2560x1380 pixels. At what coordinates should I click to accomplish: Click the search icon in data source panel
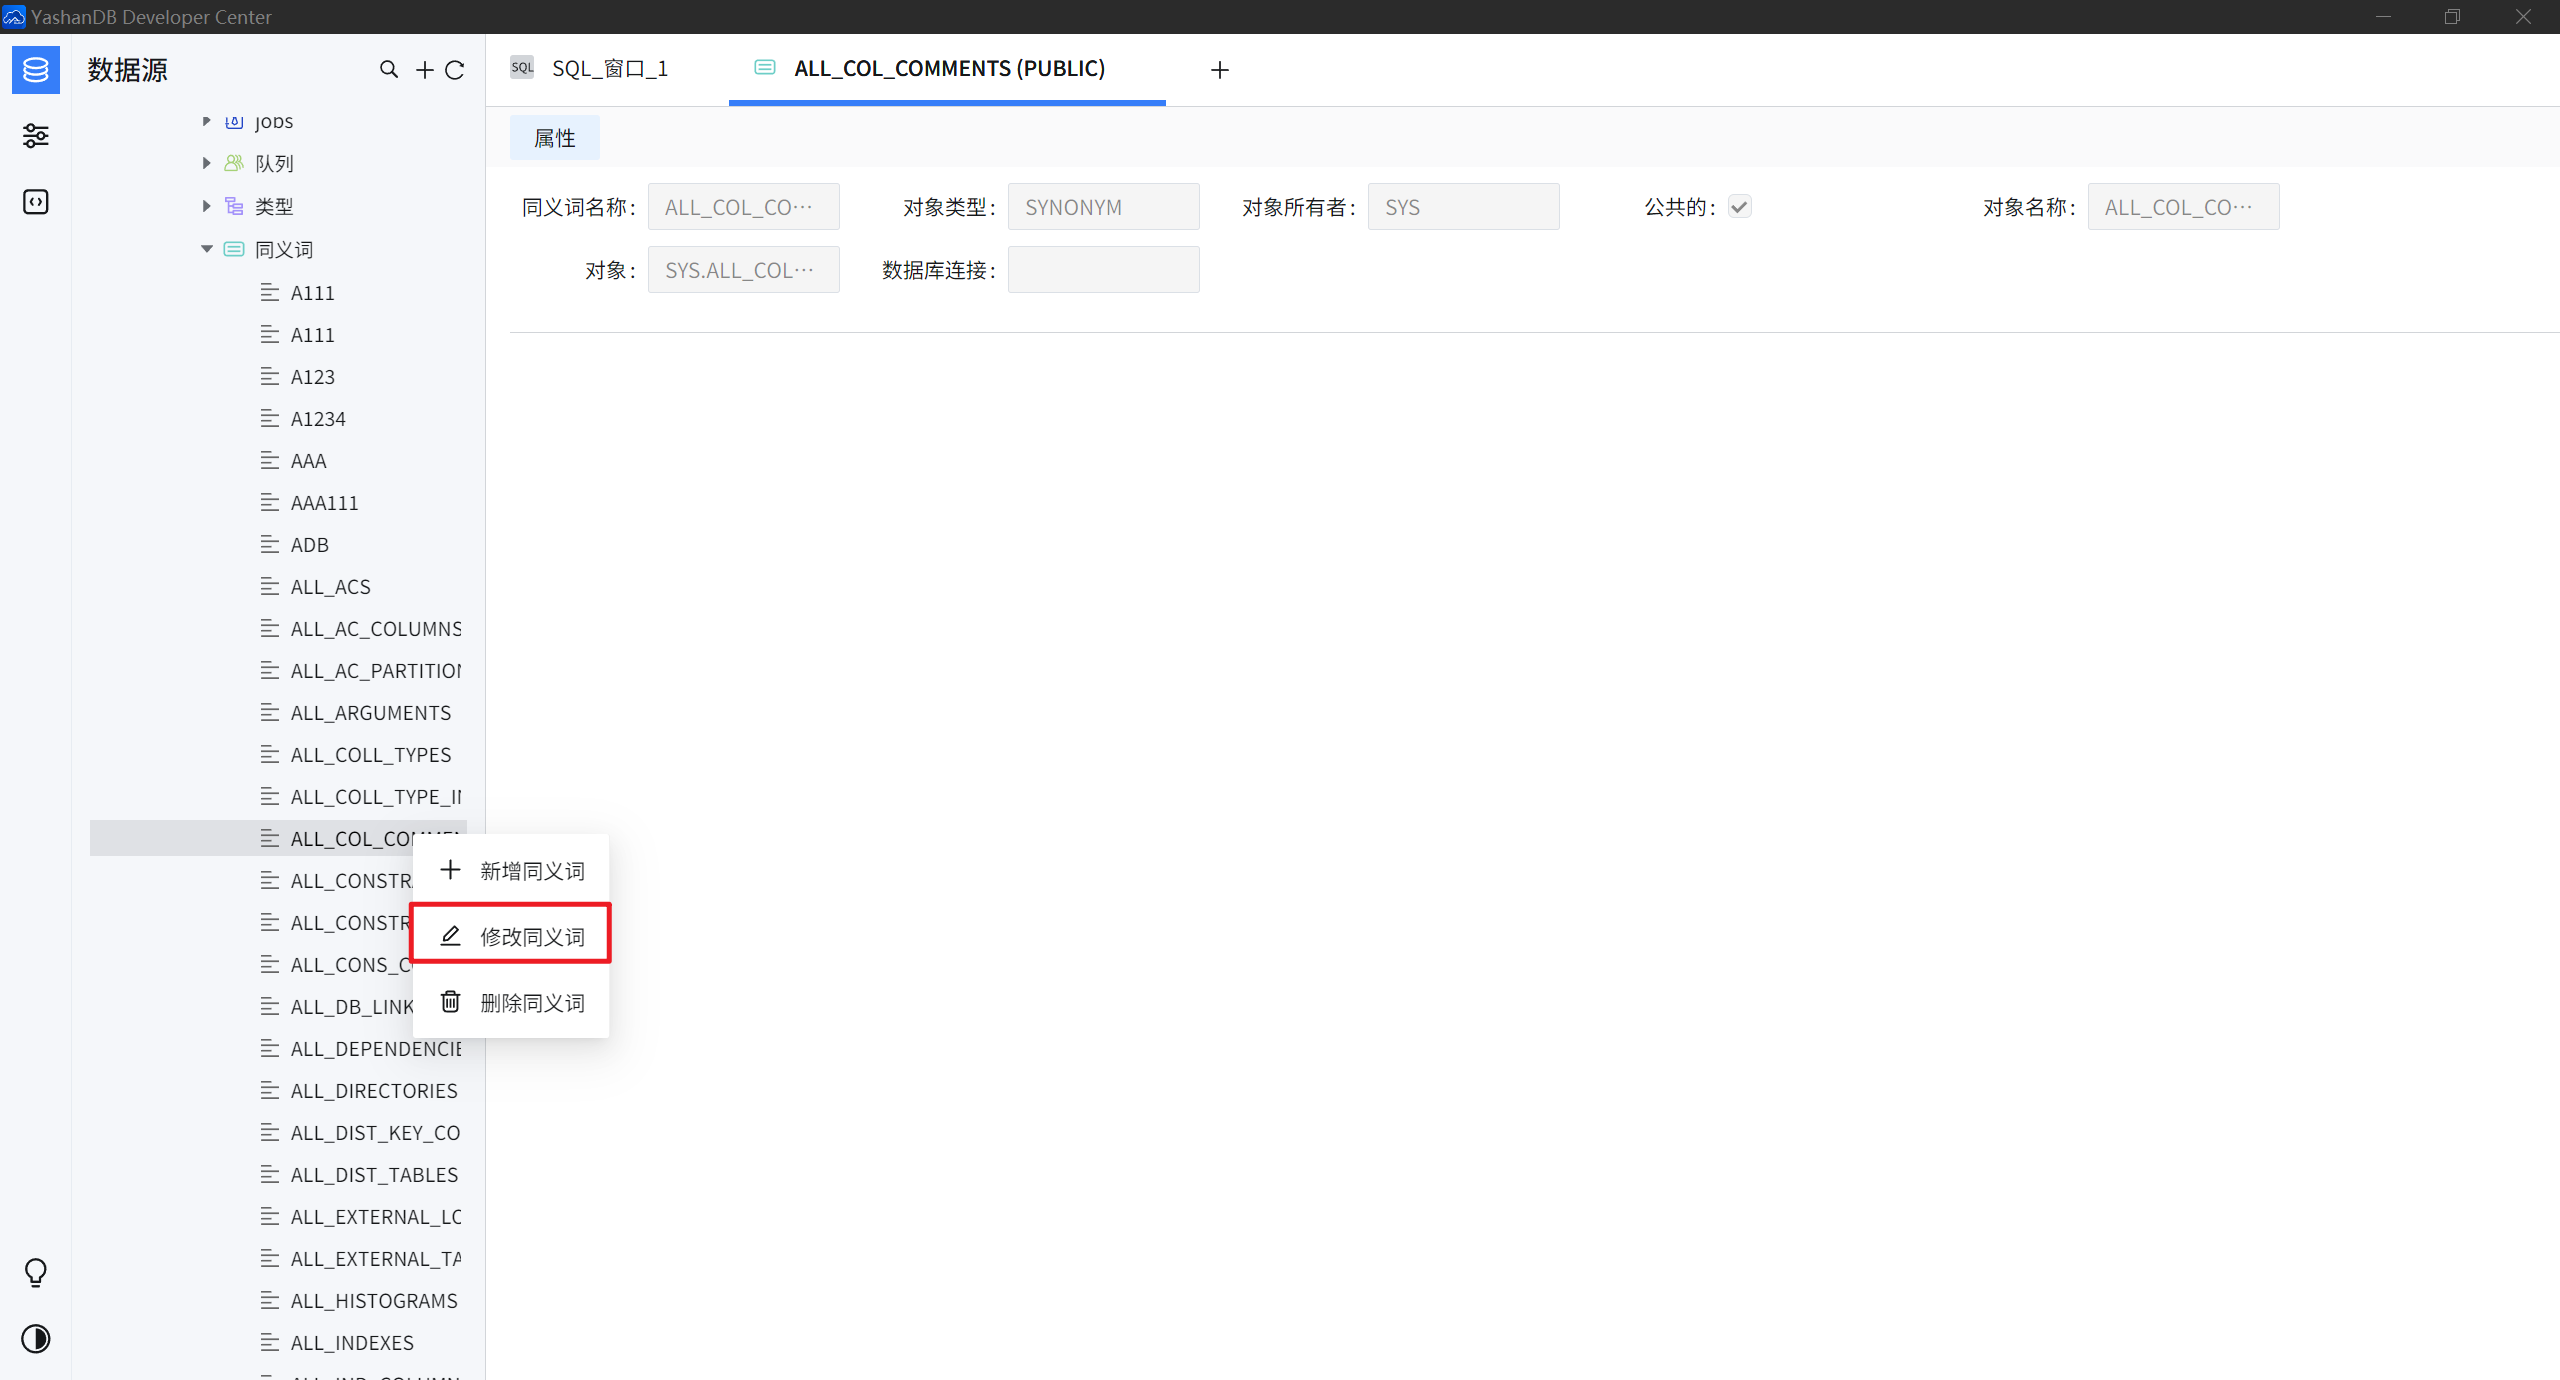[x=389, y=70]
